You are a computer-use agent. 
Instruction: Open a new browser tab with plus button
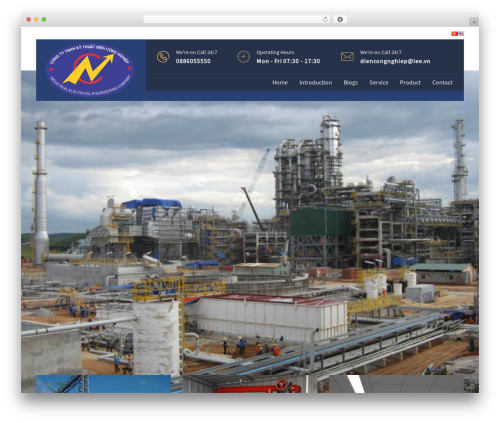tap(474, 22)
